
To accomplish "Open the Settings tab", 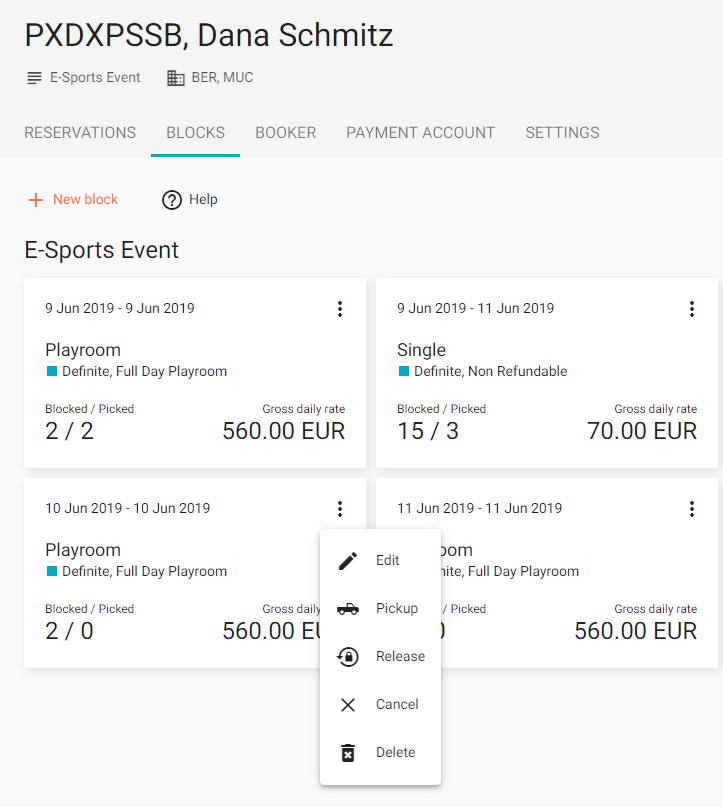I will pos(562,133).
